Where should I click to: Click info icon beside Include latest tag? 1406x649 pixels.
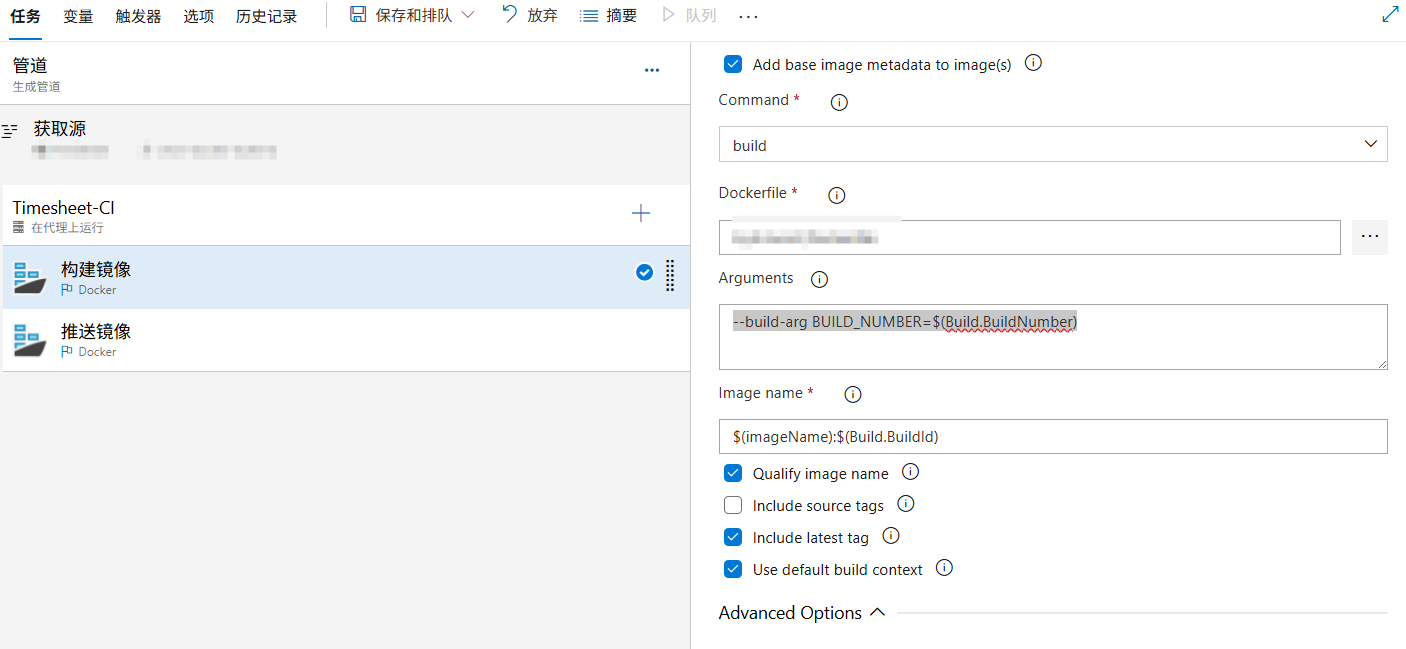coord(891,535)
